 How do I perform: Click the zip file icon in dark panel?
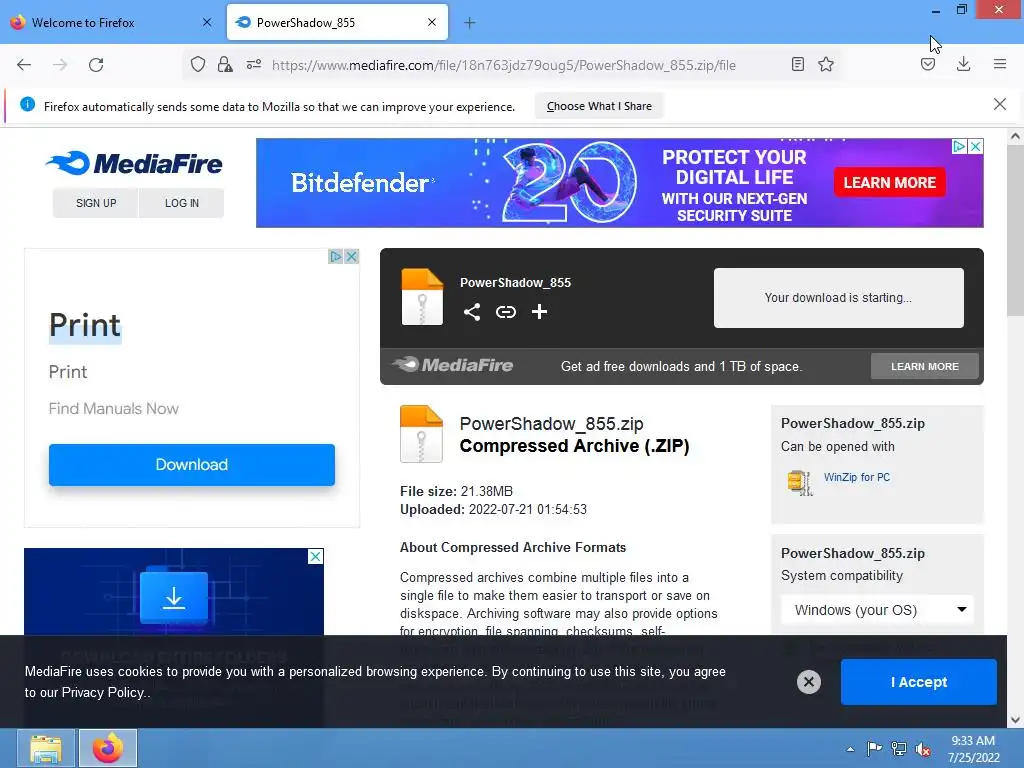(422, 296)
